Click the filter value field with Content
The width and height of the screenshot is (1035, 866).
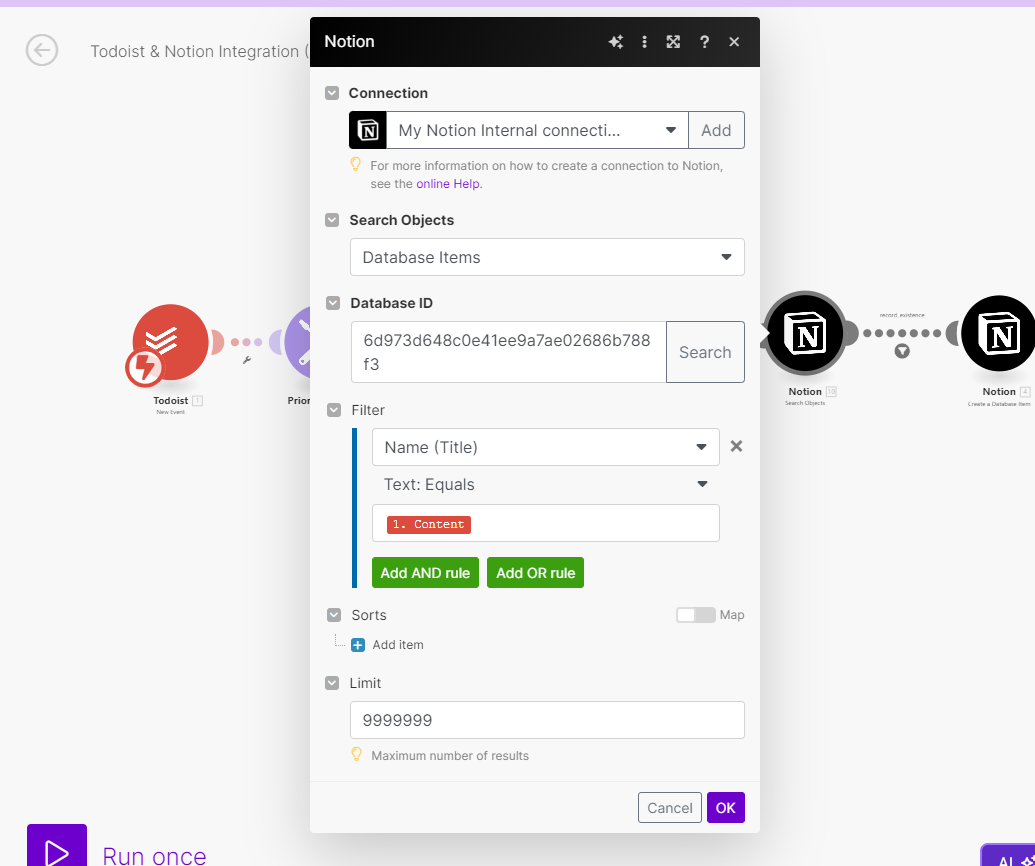click(x=546, y=523)
